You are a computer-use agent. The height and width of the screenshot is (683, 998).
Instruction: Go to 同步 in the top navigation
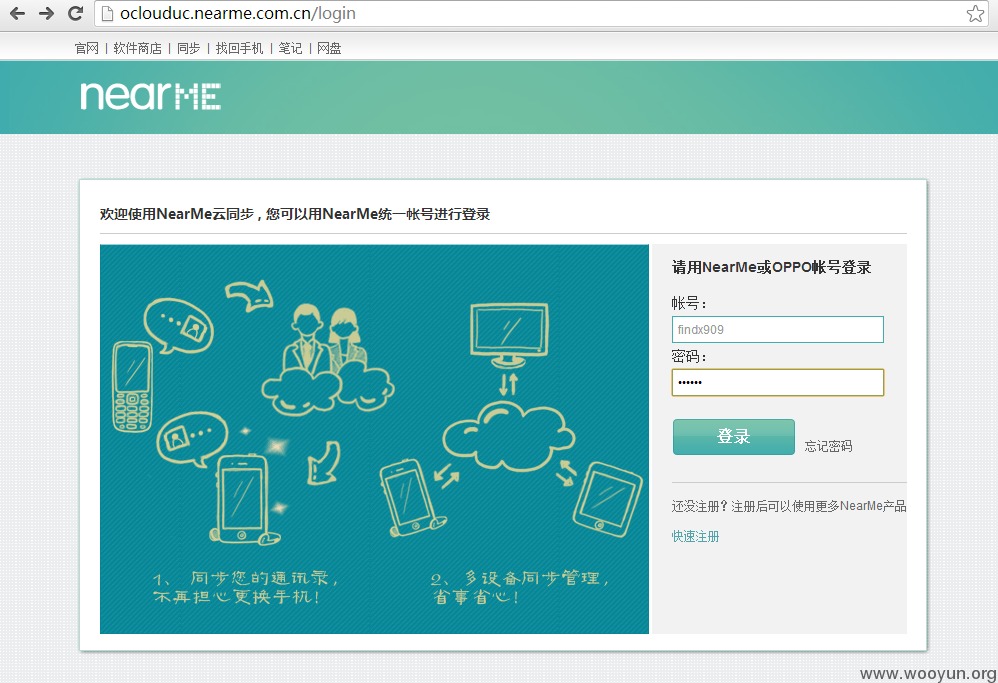[188, 48]
